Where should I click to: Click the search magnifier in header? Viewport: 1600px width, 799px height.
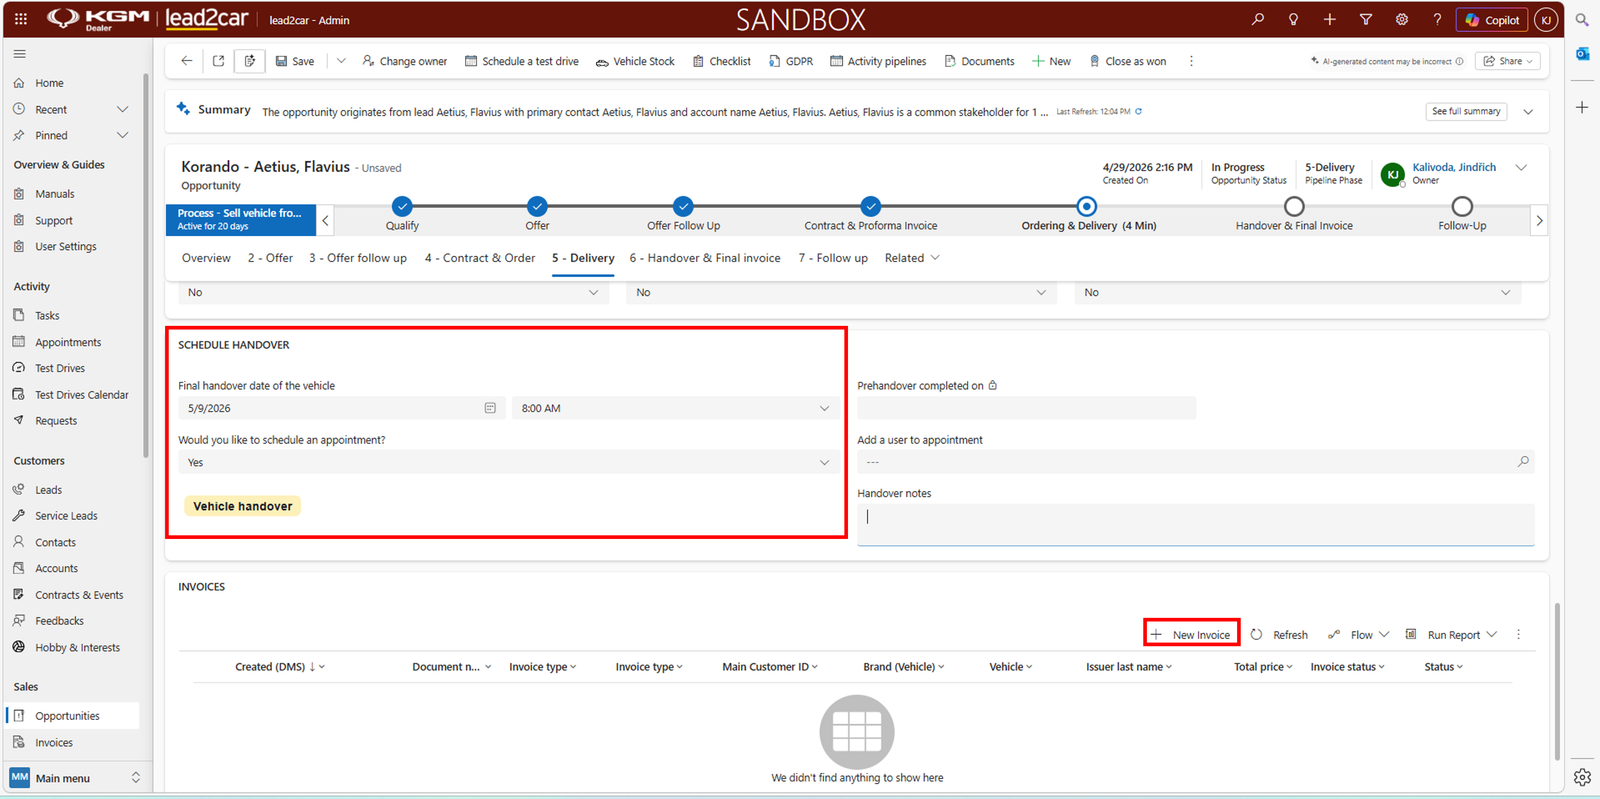(1257, 19)
